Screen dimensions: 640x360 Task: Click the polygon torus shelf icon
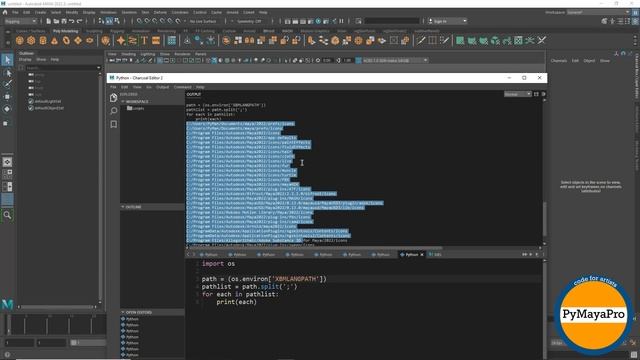66,40
